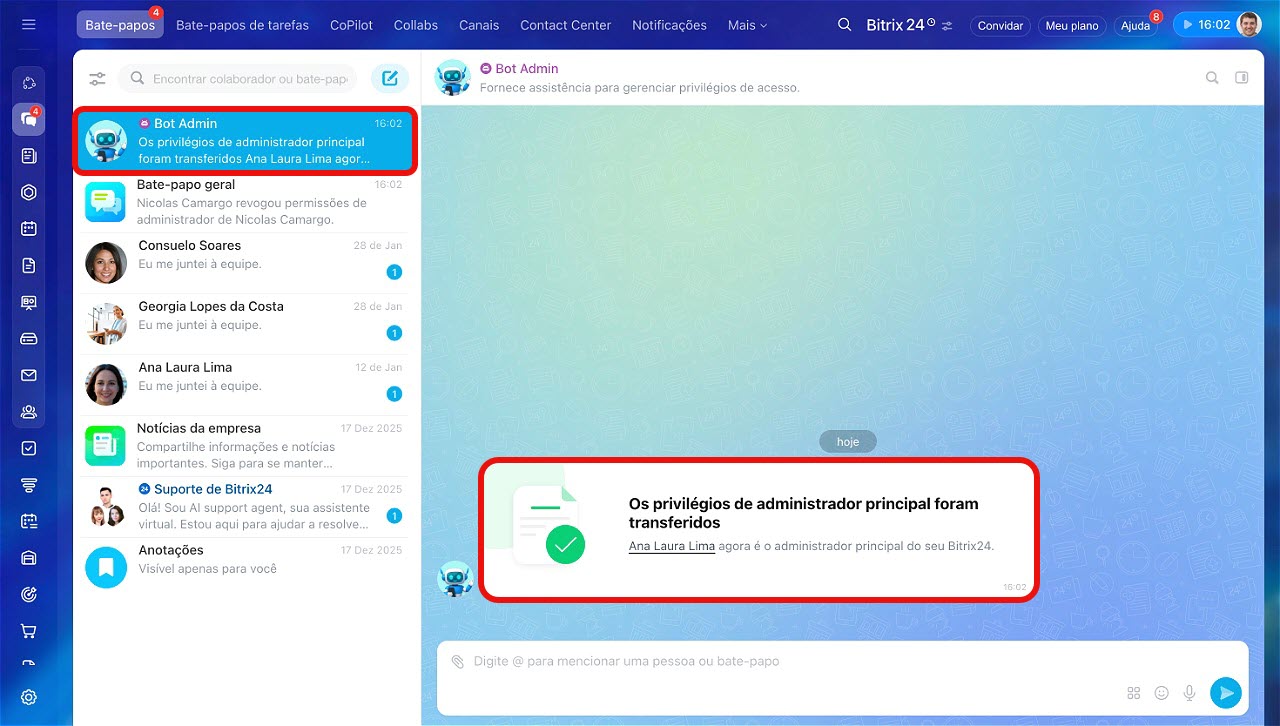1280x726 pixels.
Task: Click the Convidar button
Action: (x=1000, y=26)
